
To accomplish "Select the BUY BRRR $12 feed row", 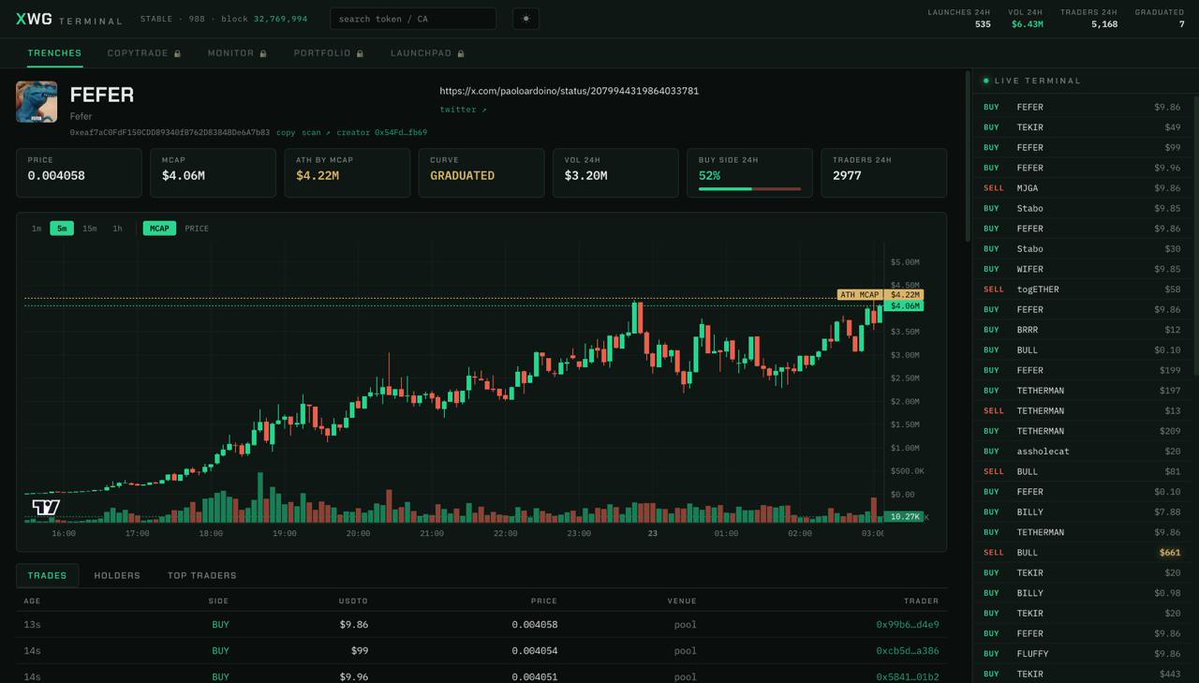I will pos(1081,330).
